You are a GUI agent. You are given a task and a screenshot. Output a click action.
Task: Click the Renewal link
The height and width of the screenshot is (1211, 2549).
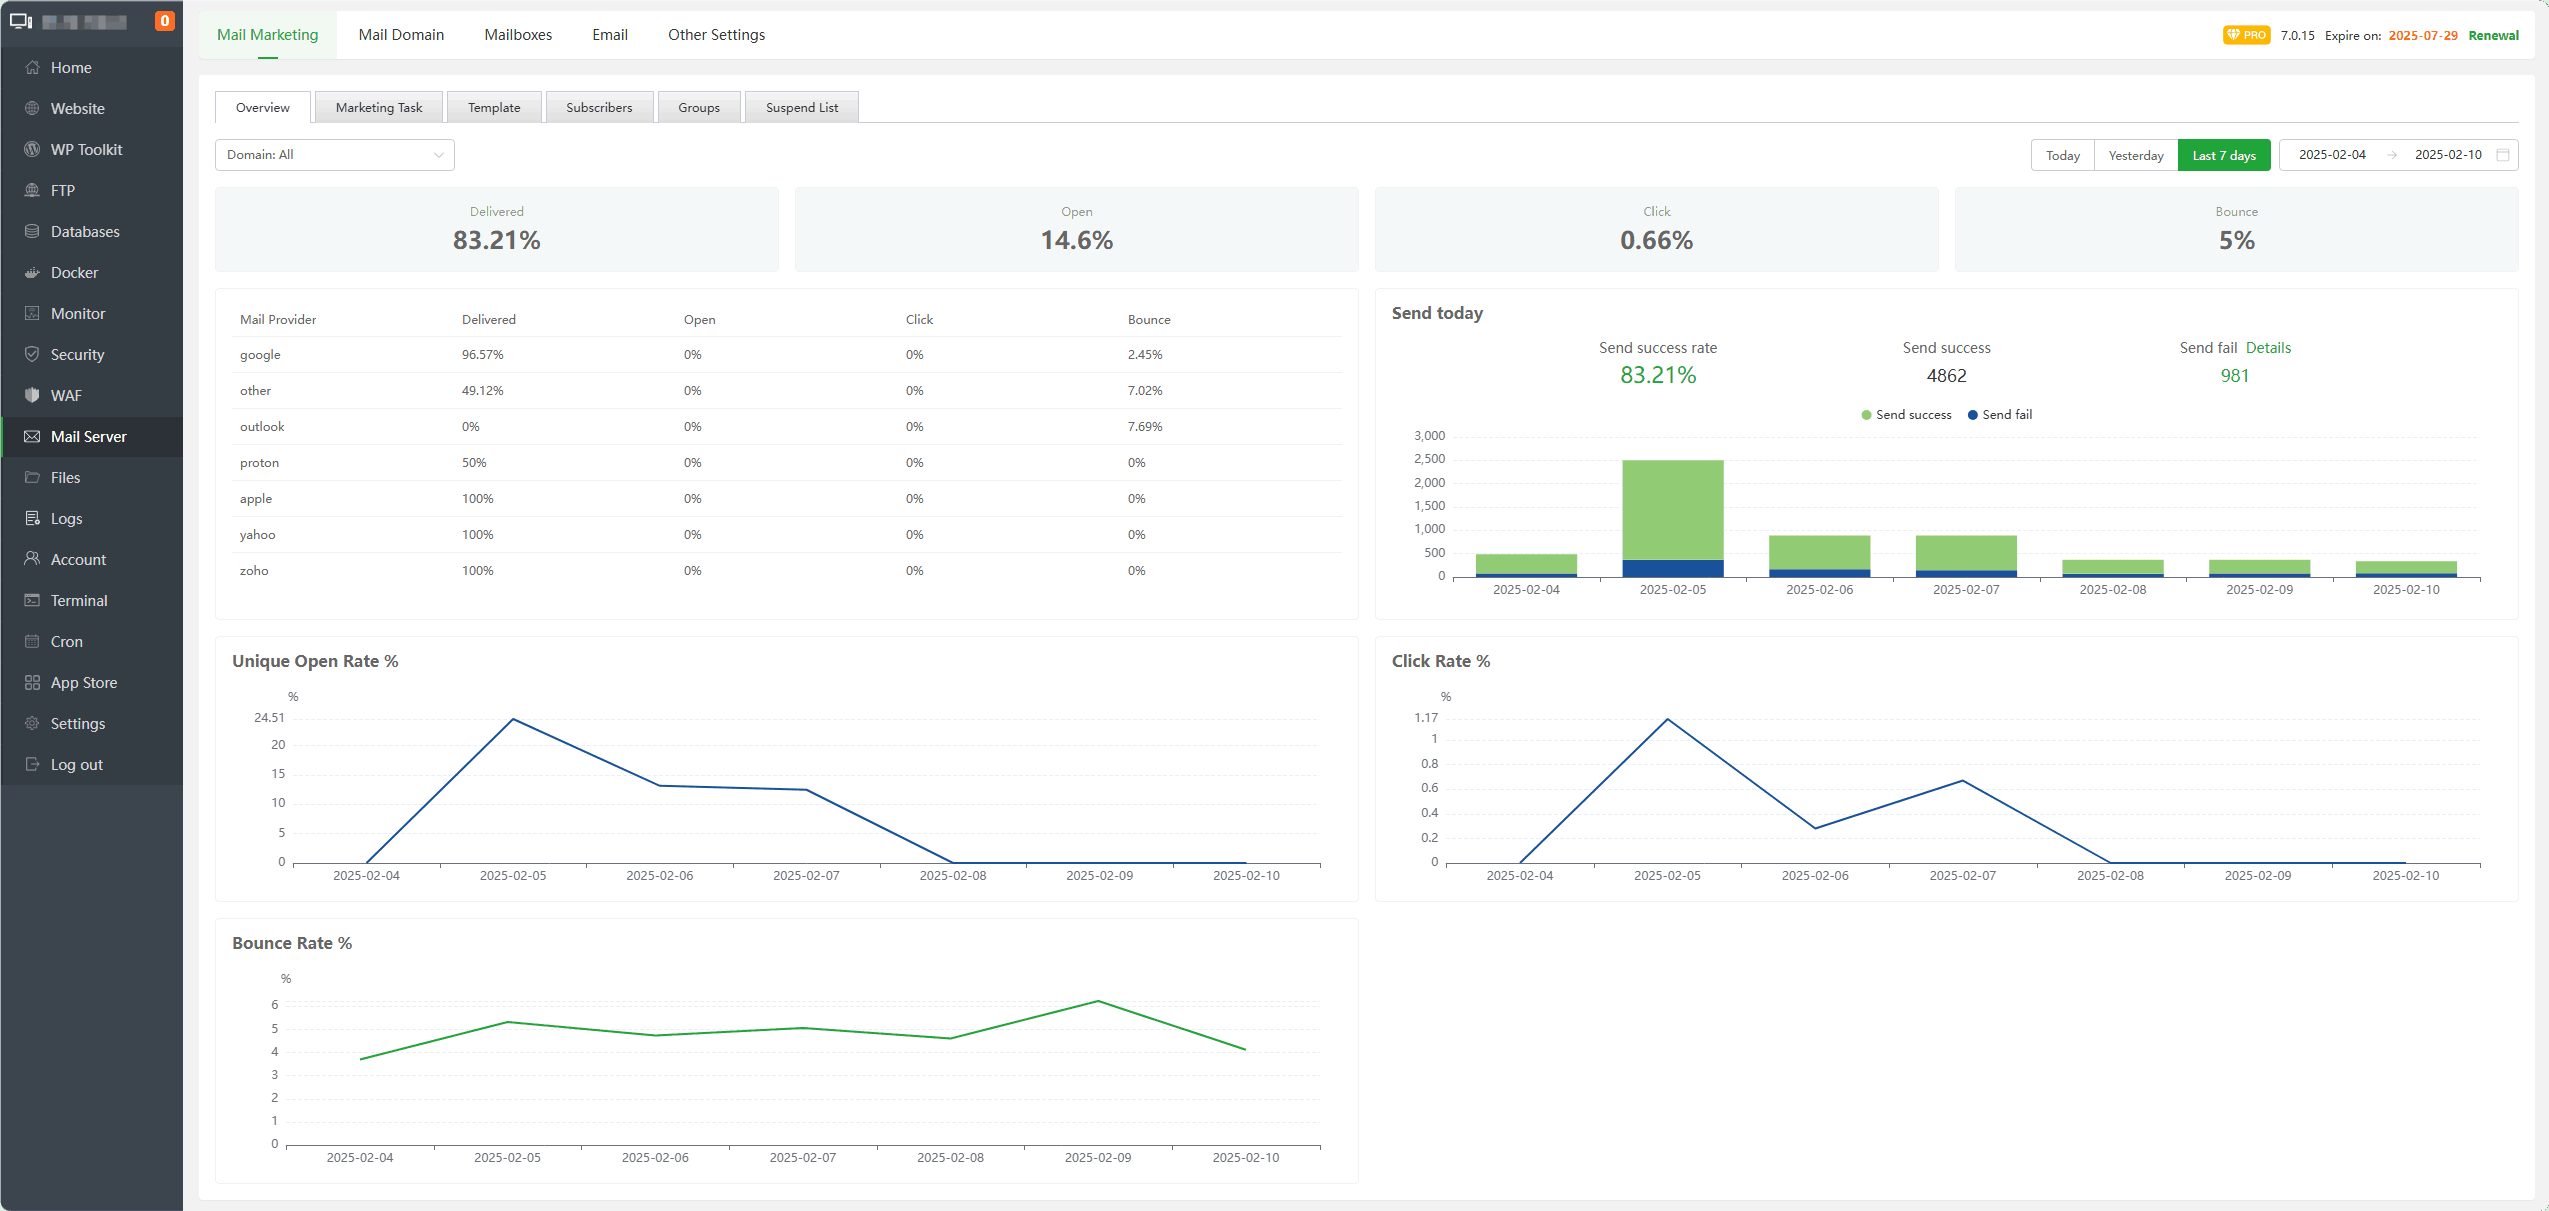click(2494, 35)
